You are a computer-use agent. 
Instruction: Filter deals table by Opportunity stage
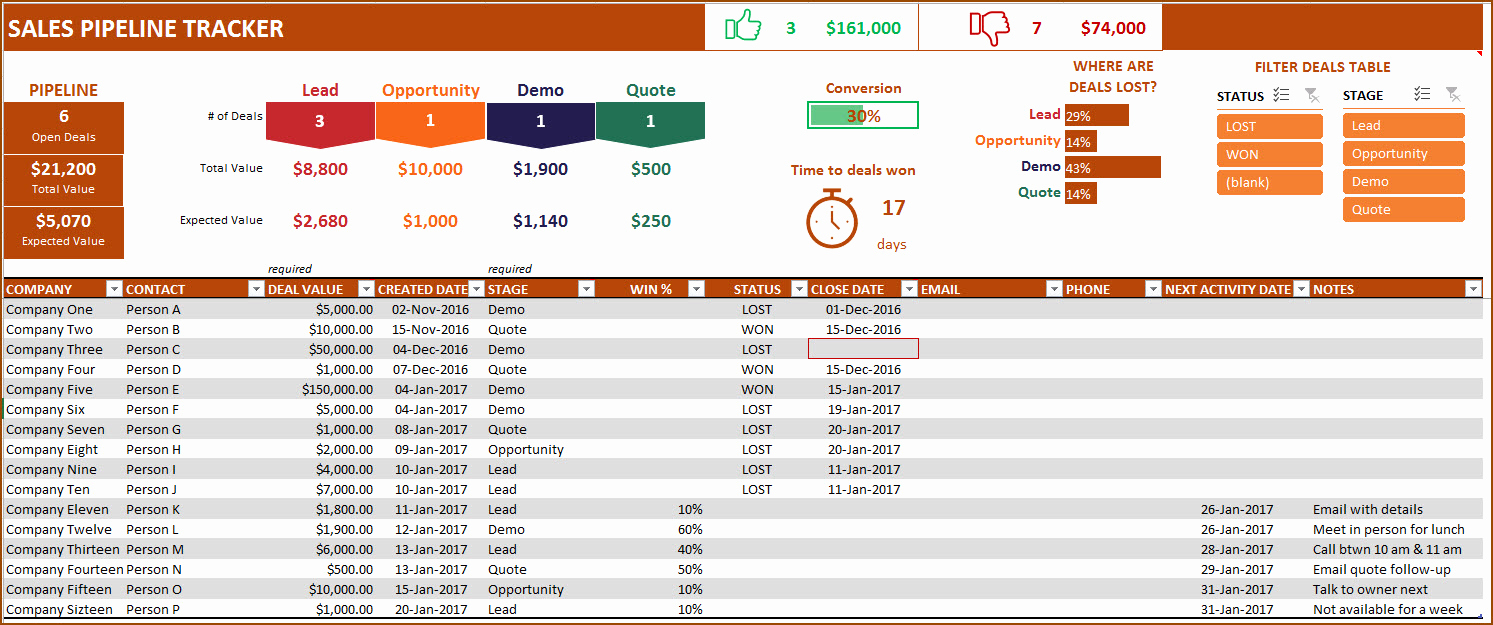click(x=1404, y=153)
